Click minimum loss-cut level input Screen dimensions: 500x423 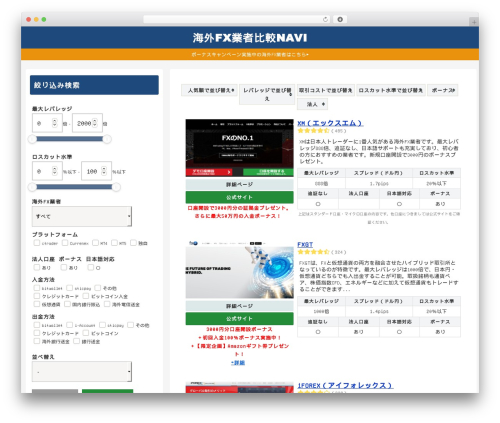click(x=47, y=171)
